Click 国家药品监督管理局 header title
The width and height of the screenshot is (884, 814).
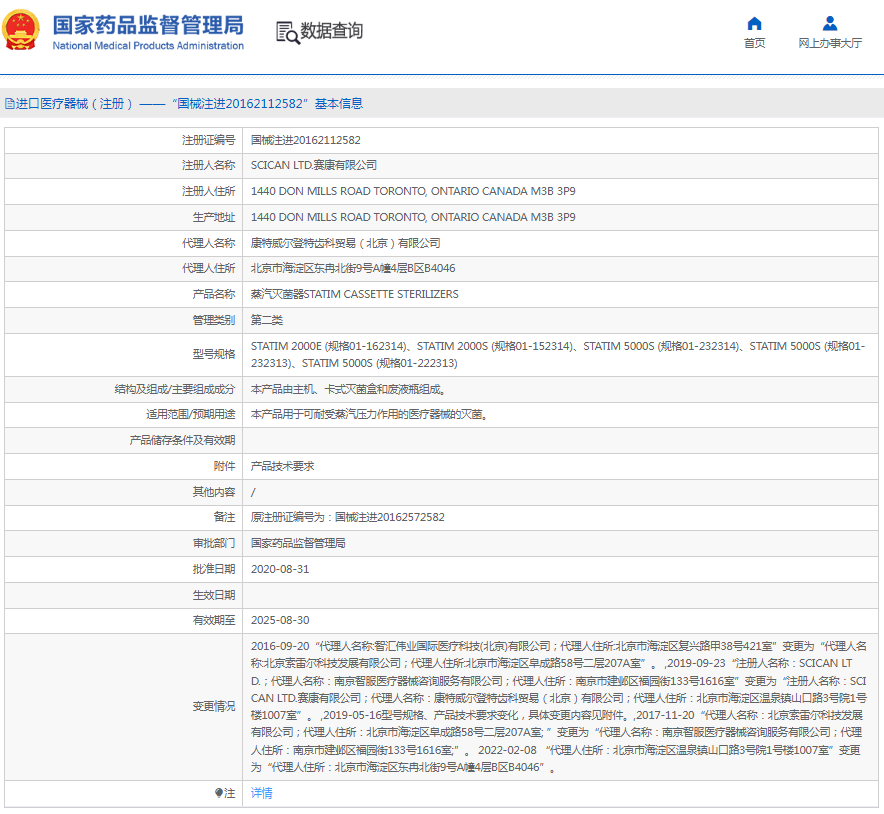point(148,25)
